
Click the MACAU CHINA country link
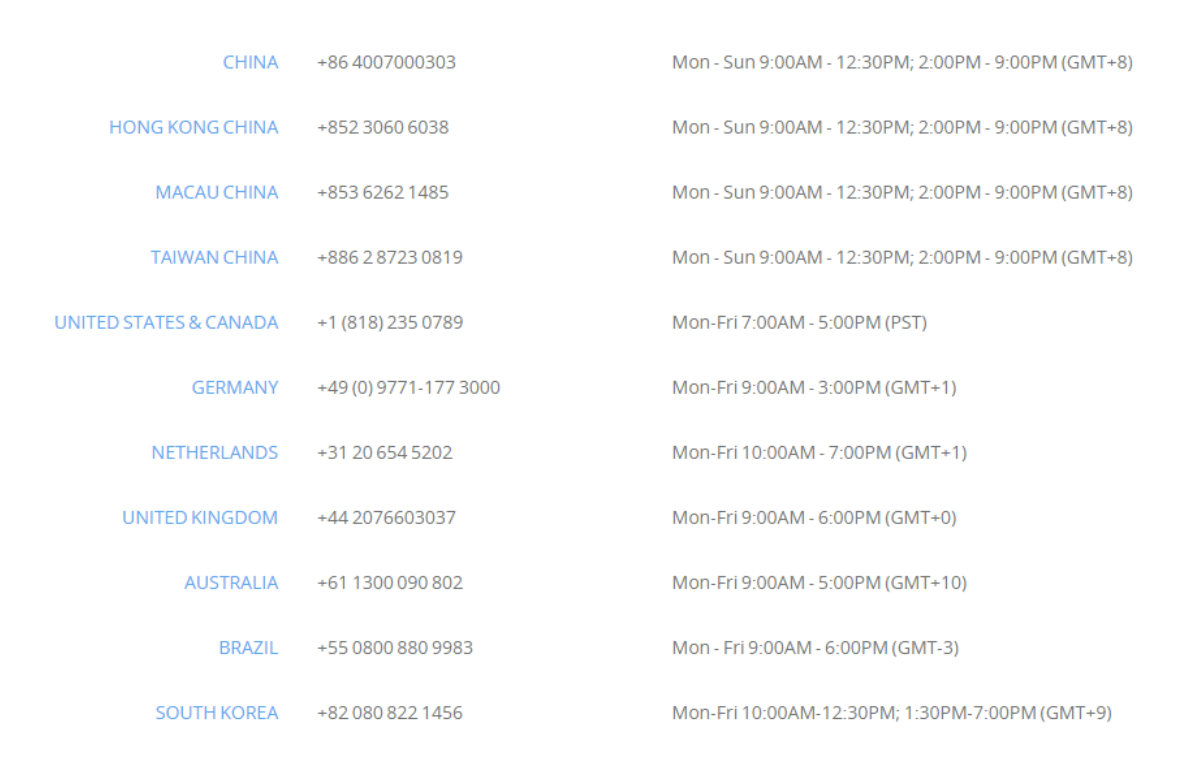point(217,192)
